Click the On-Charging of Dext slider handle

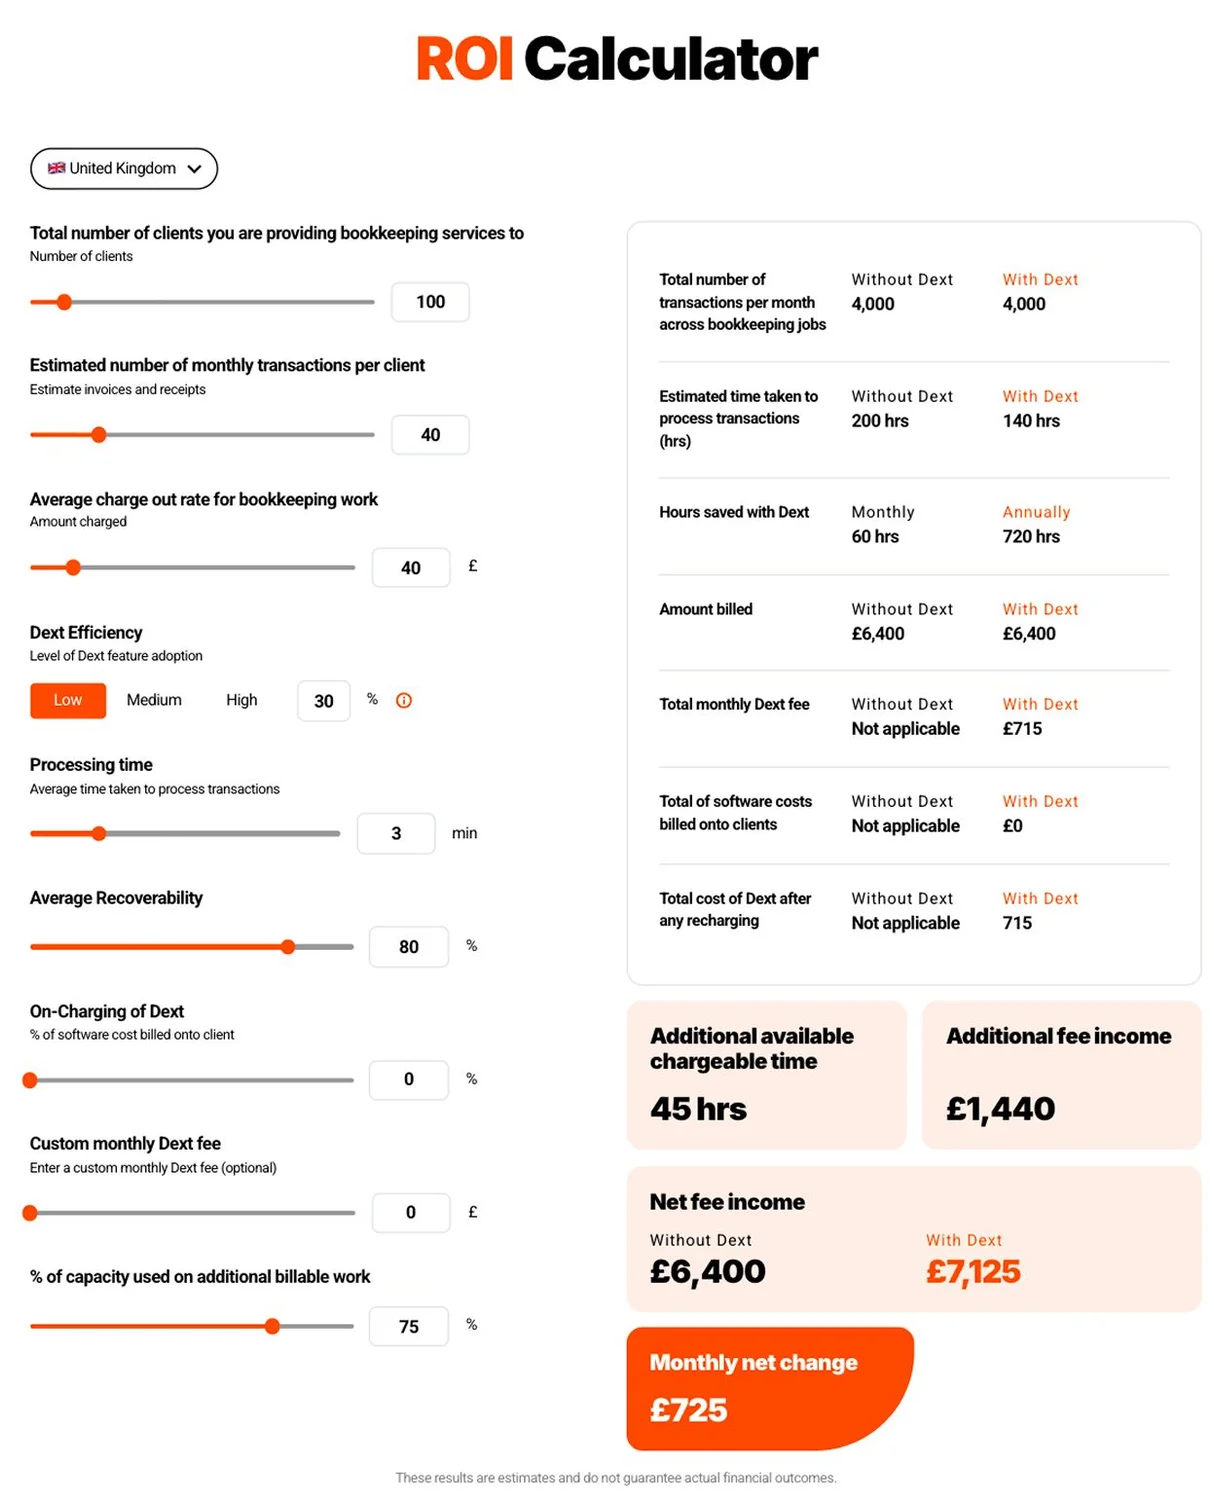point(30,1080)
